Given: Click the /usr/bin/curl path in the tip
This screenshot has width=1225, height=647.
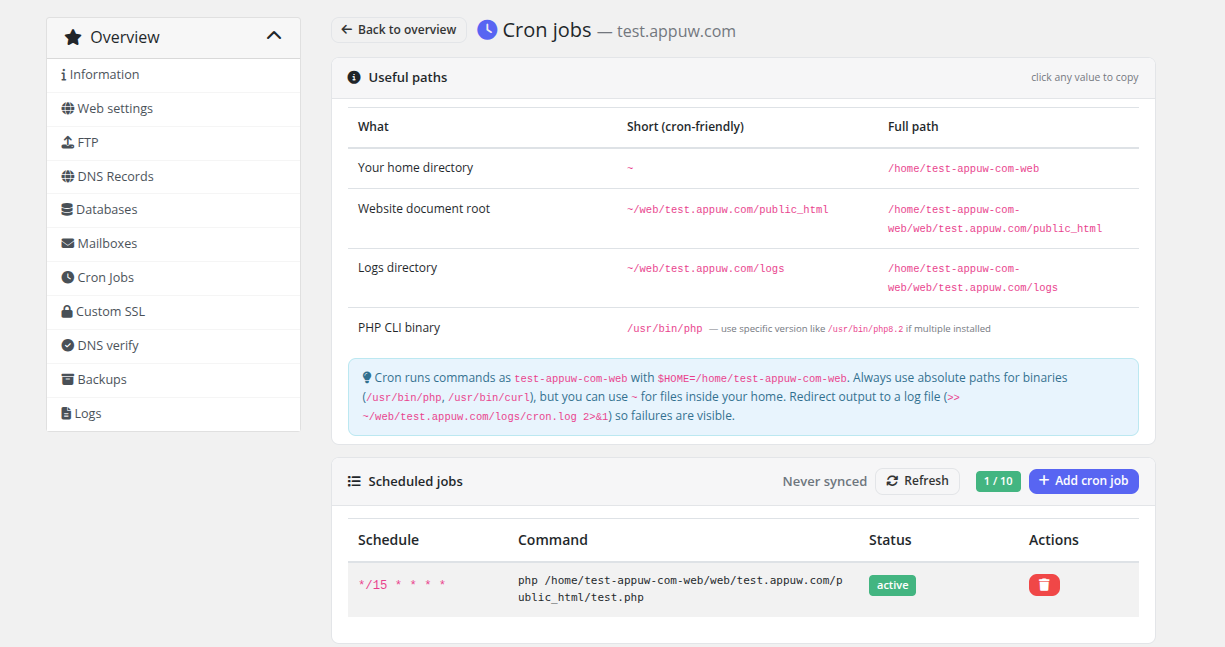Looking at the screenshot, I should (x=490, y=398).
